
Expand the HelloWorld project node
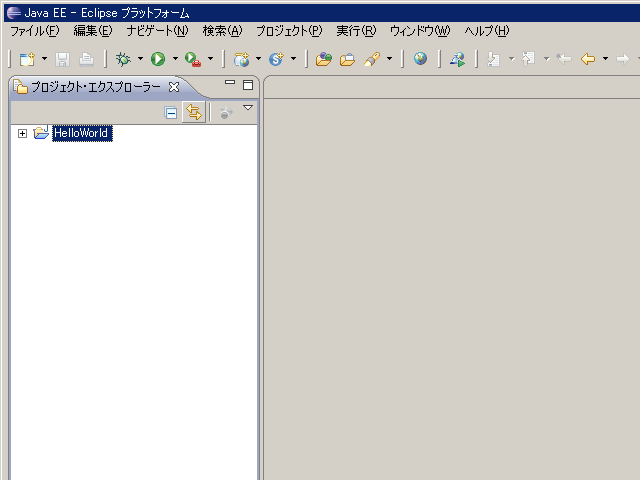22,133
